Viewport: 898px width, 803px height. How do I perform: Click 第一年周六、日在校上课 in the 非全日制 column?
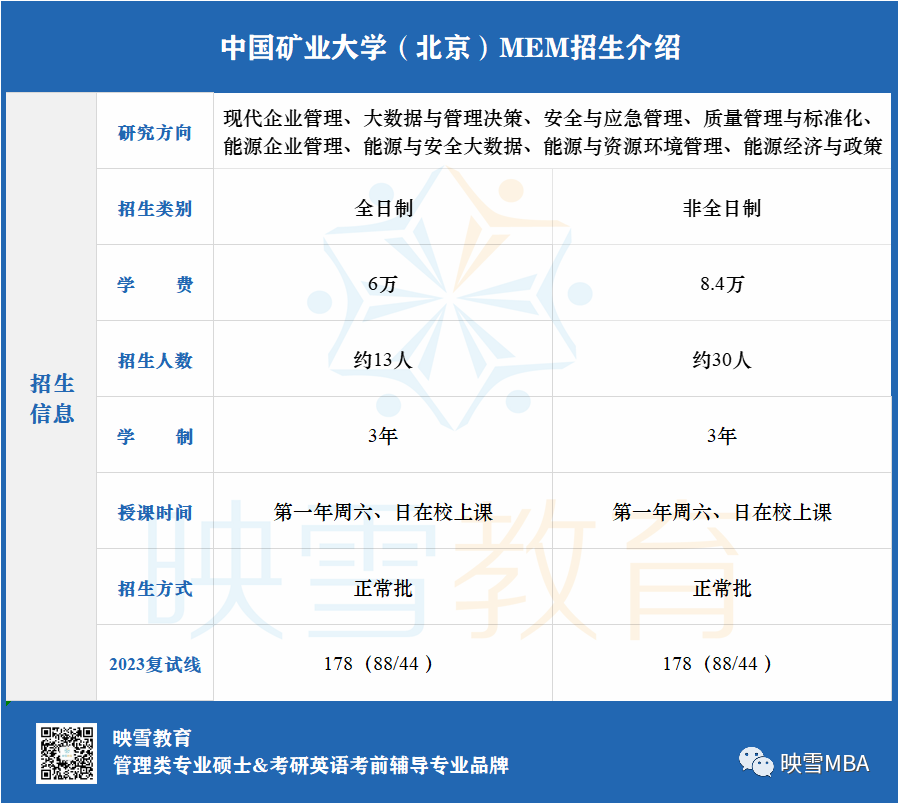(x=722, y=512)
